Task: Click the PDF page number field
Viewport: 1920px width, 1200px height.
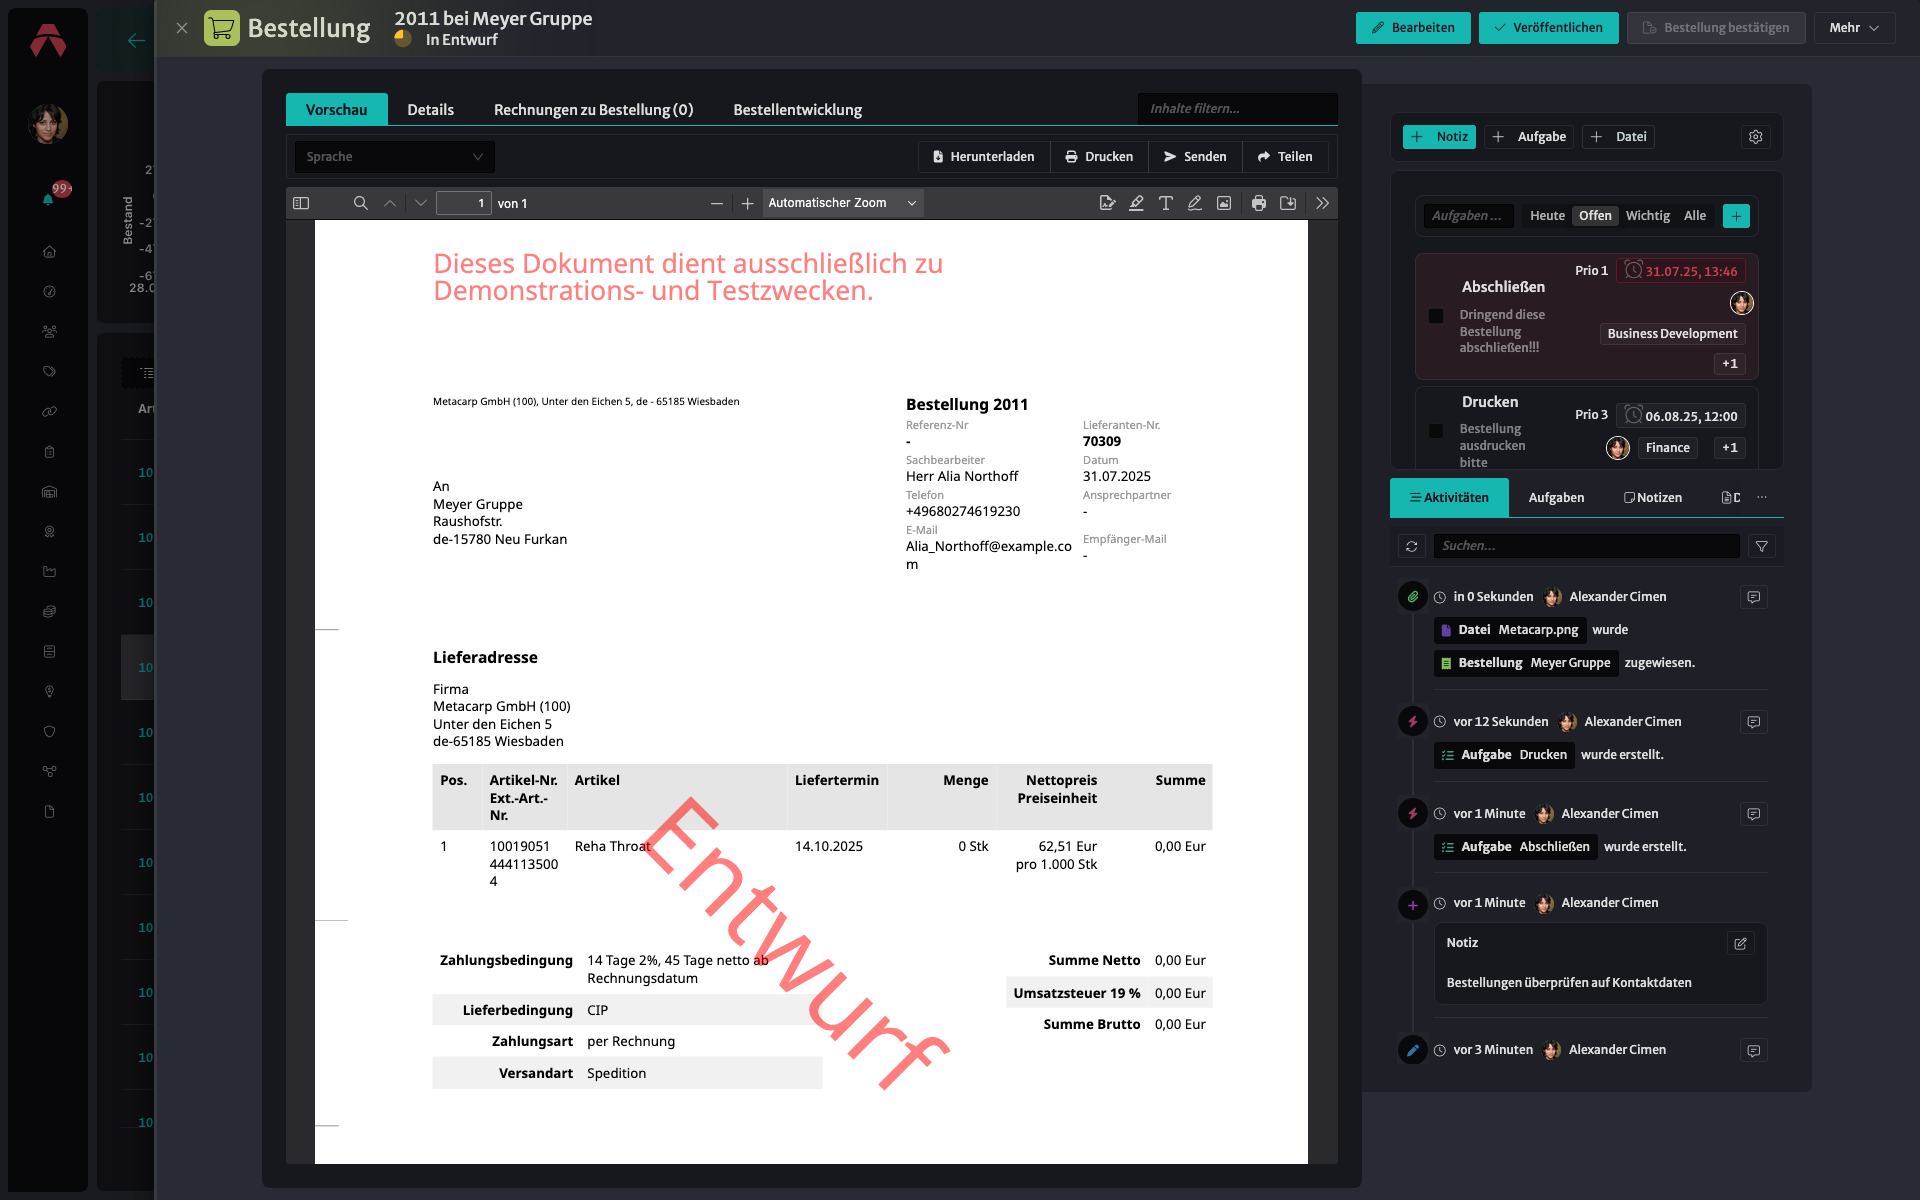Action: point(464,203)
